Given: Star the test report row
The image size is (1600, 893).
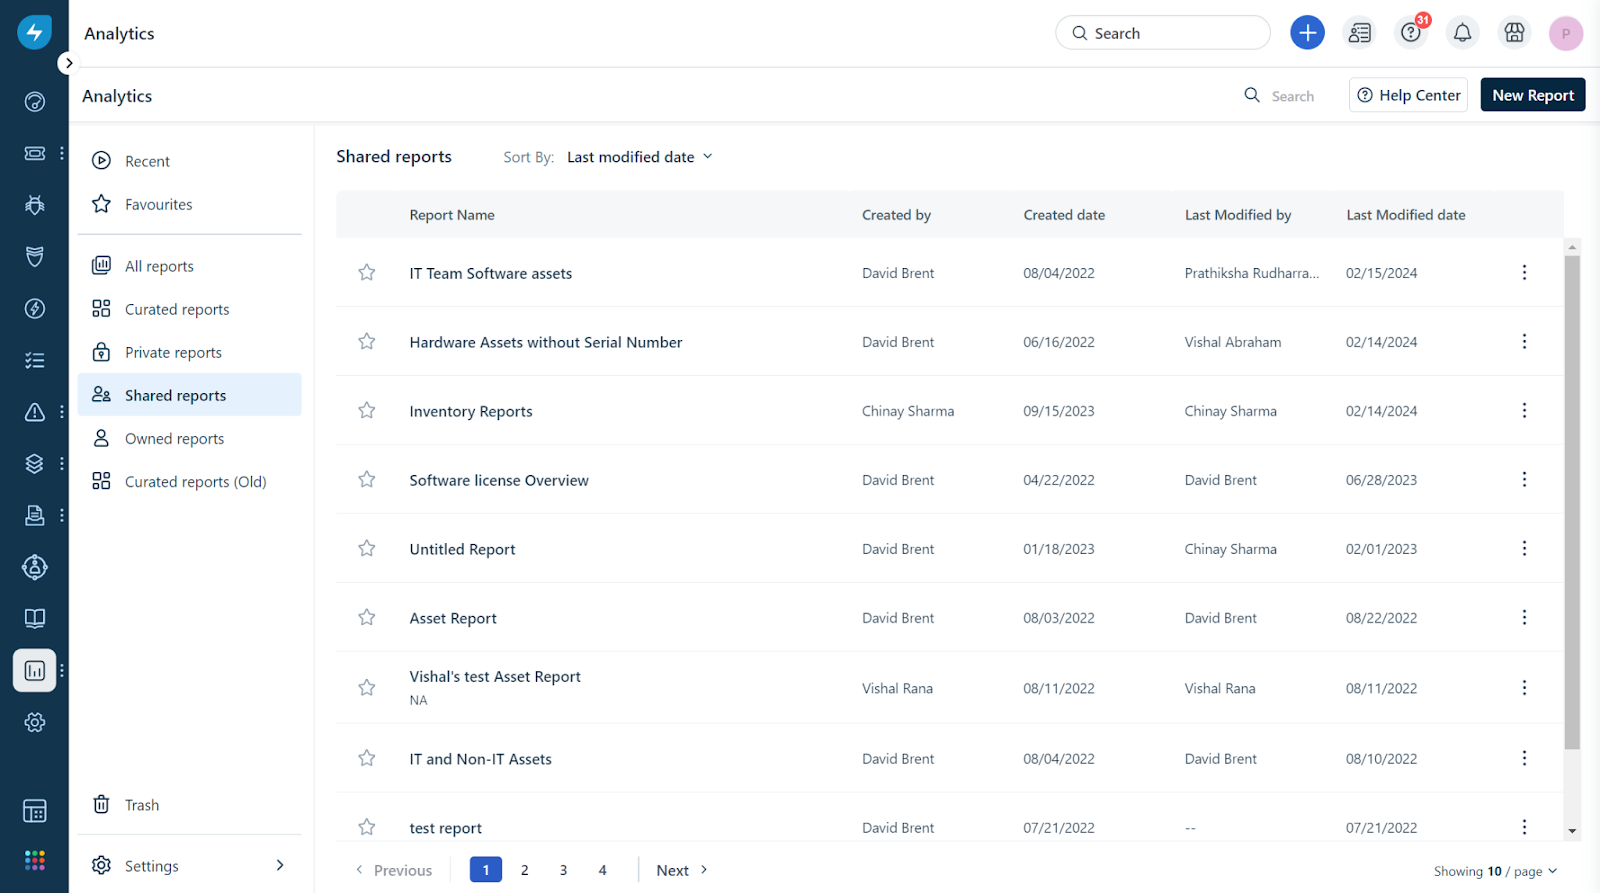Looking at the screenshot, I should tap(367, 828).
